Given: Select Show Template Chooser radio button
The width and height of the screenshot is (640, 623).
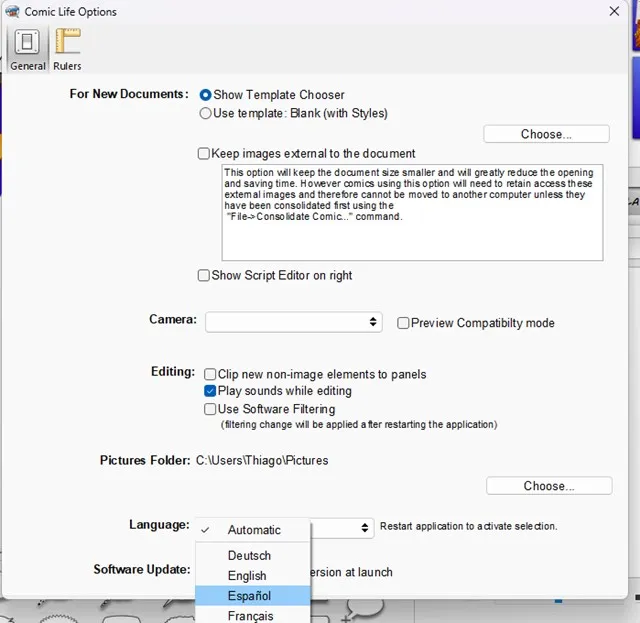Looking at the screenshot, I should [x=206, y=95].
